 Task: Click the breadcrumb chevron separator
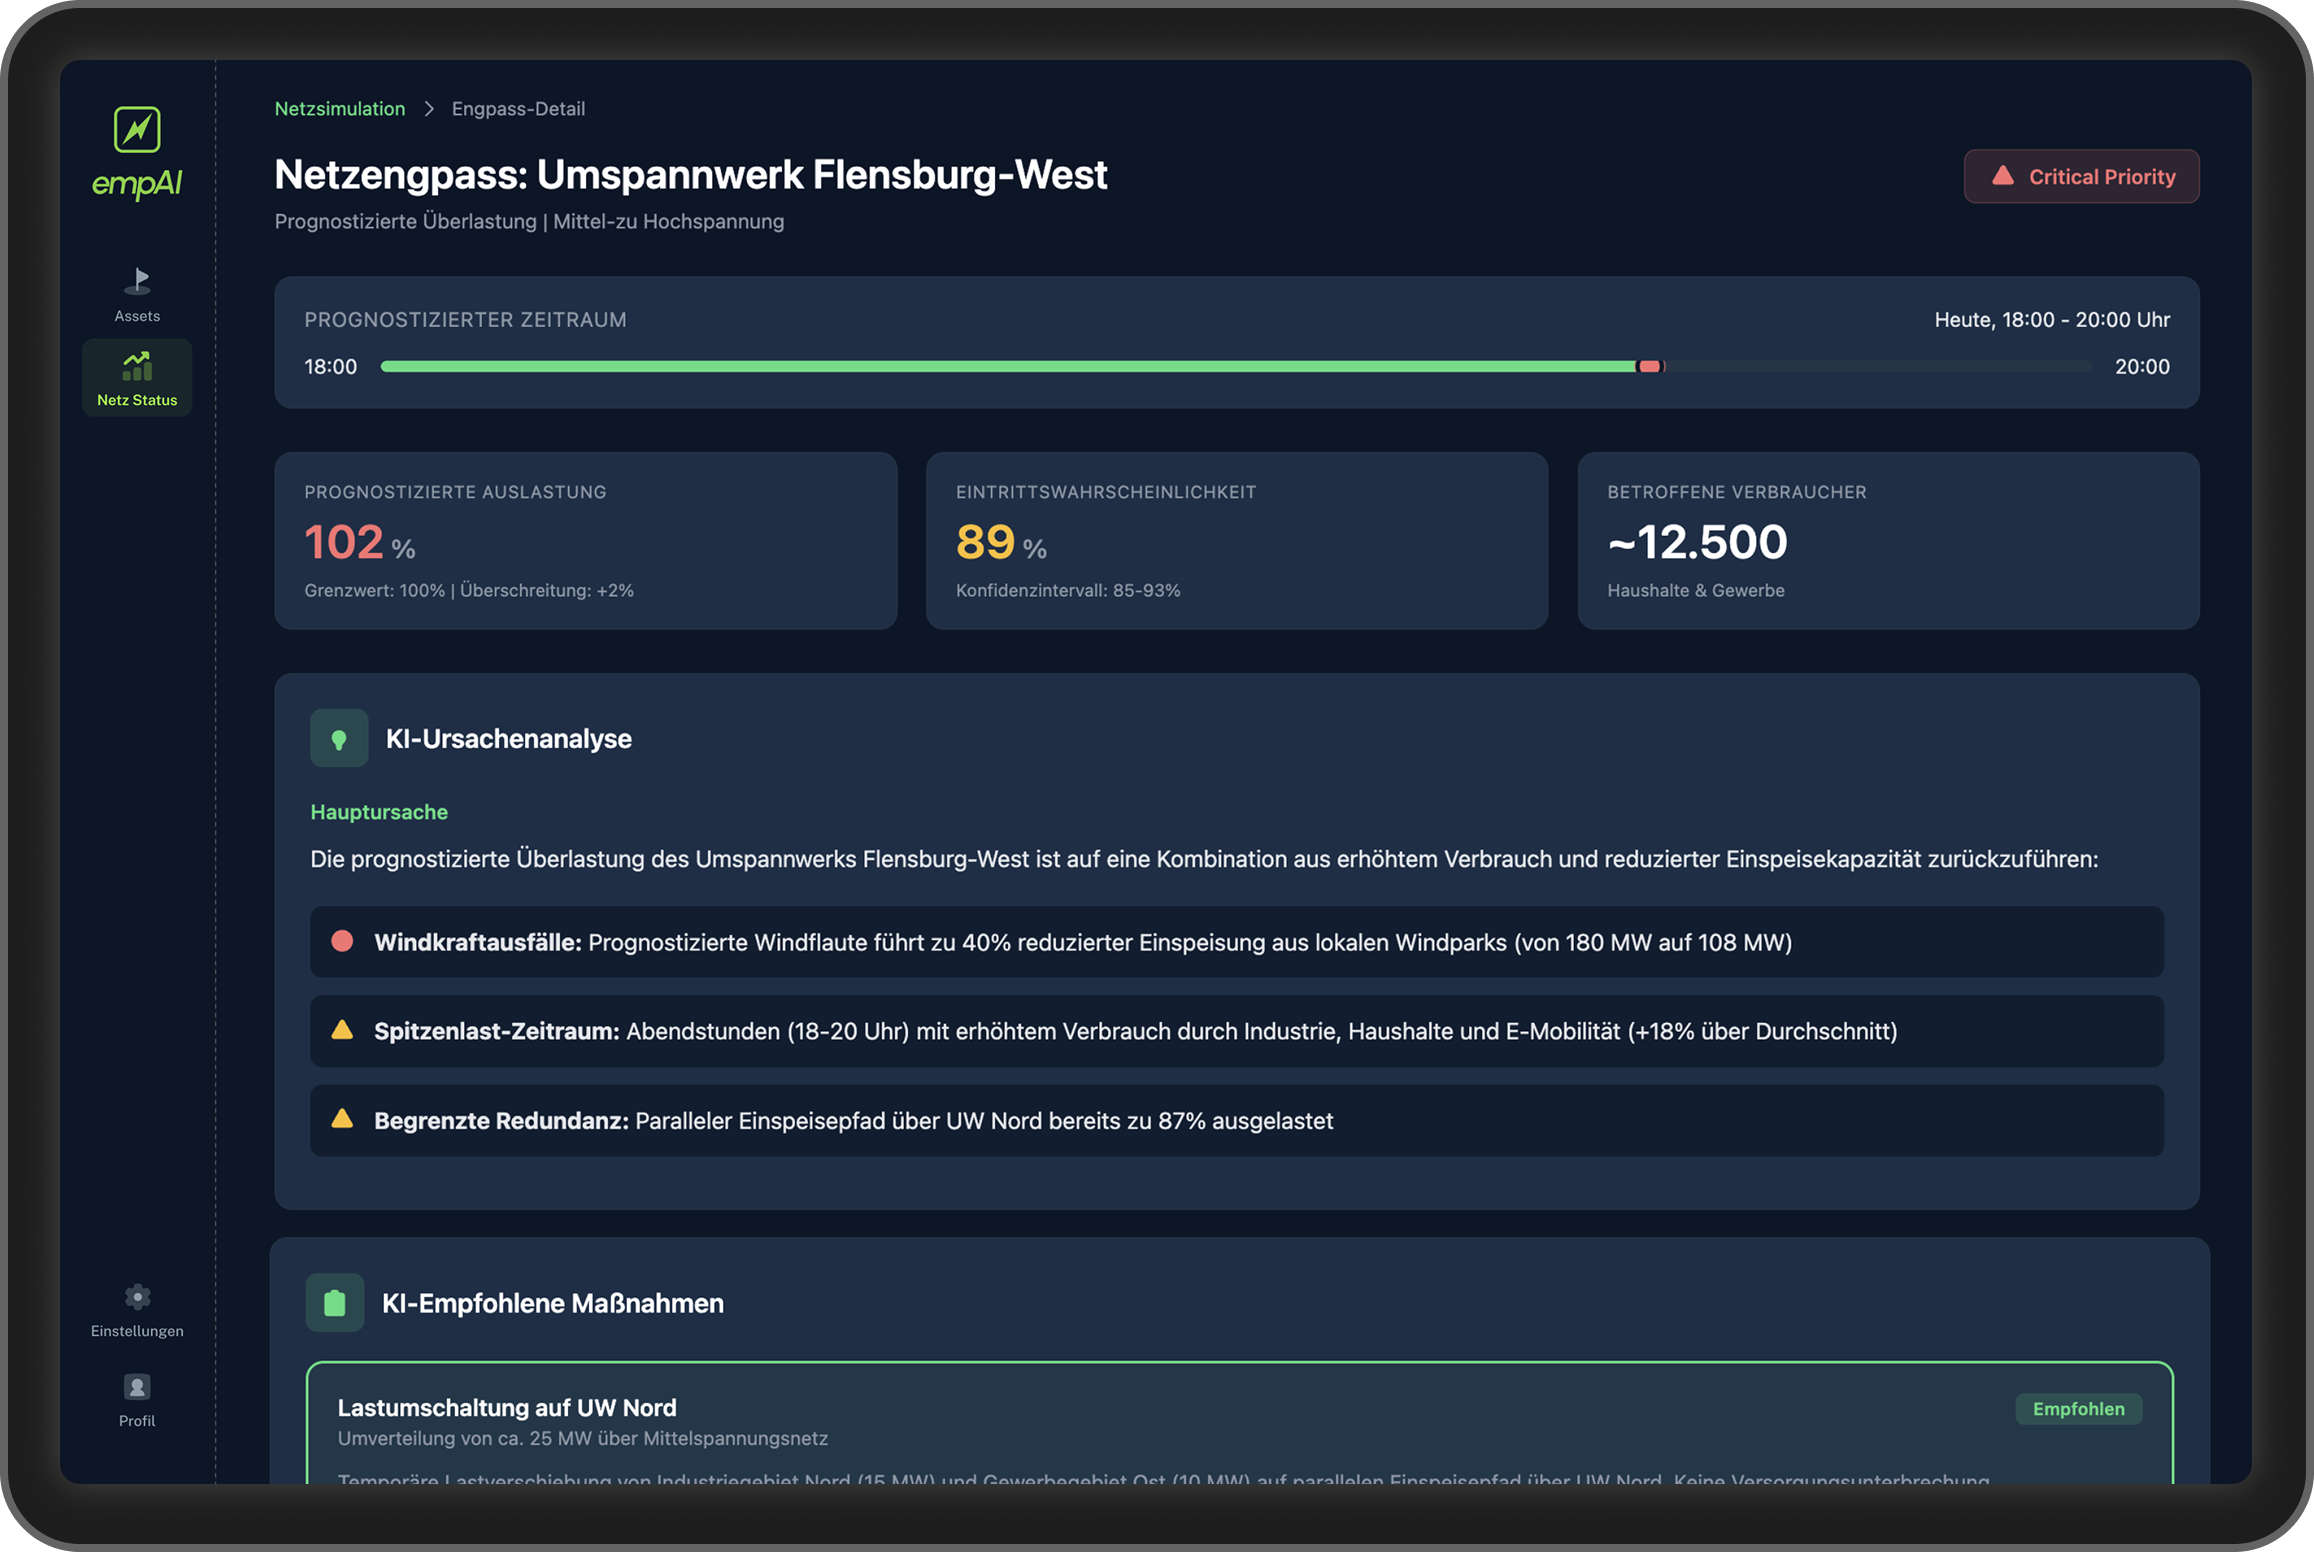pyautogui.click(x=429, y=108)
